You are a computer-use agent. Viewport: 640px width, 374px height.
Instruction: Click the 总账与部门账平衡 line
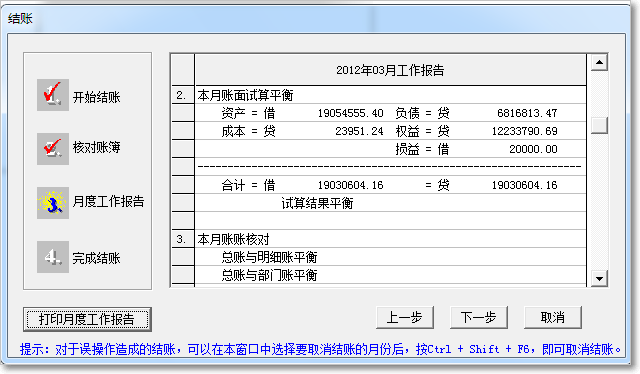coord(269,275)
